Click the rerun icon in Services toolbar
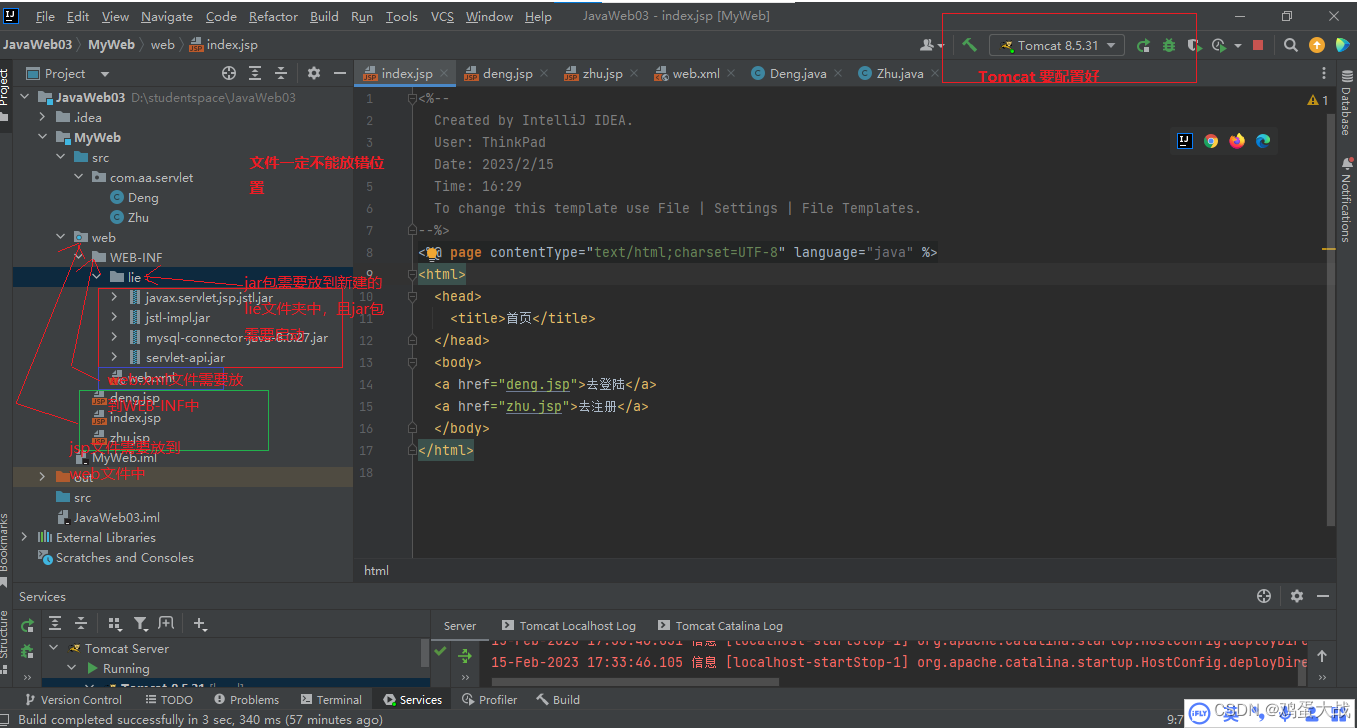1366x728 pixels. [x=27, y=623]
